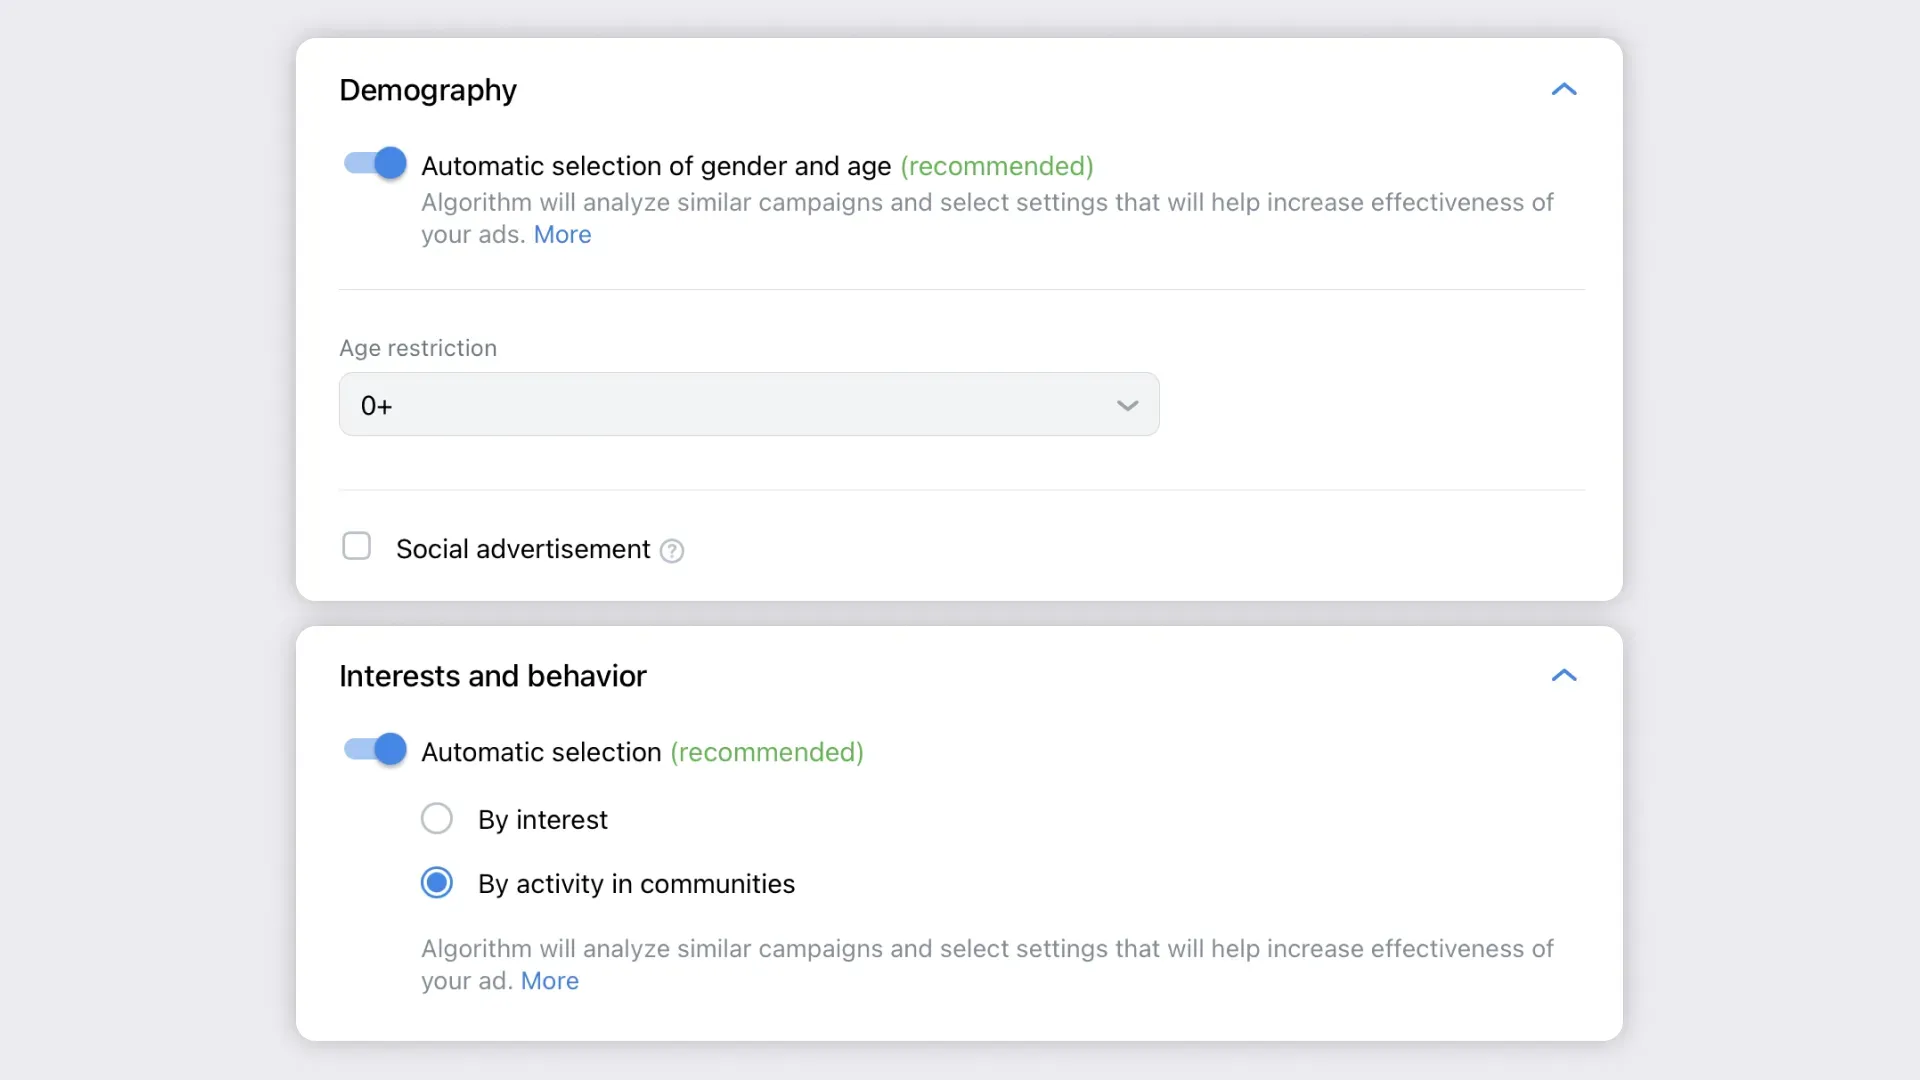Click the Age restriction field label
Screen dimensions: 1920x1080
[x=418, y=348]
